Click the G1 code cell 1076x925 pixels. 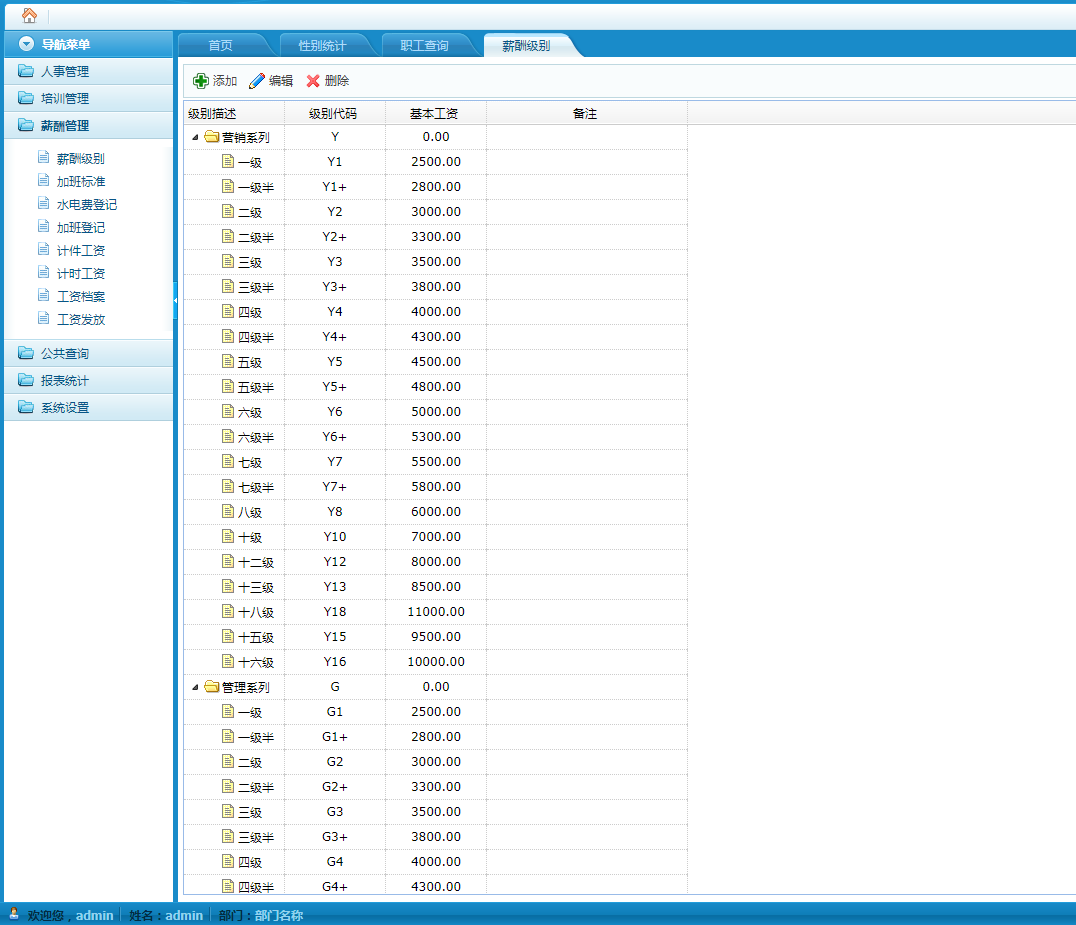[335, 712]
